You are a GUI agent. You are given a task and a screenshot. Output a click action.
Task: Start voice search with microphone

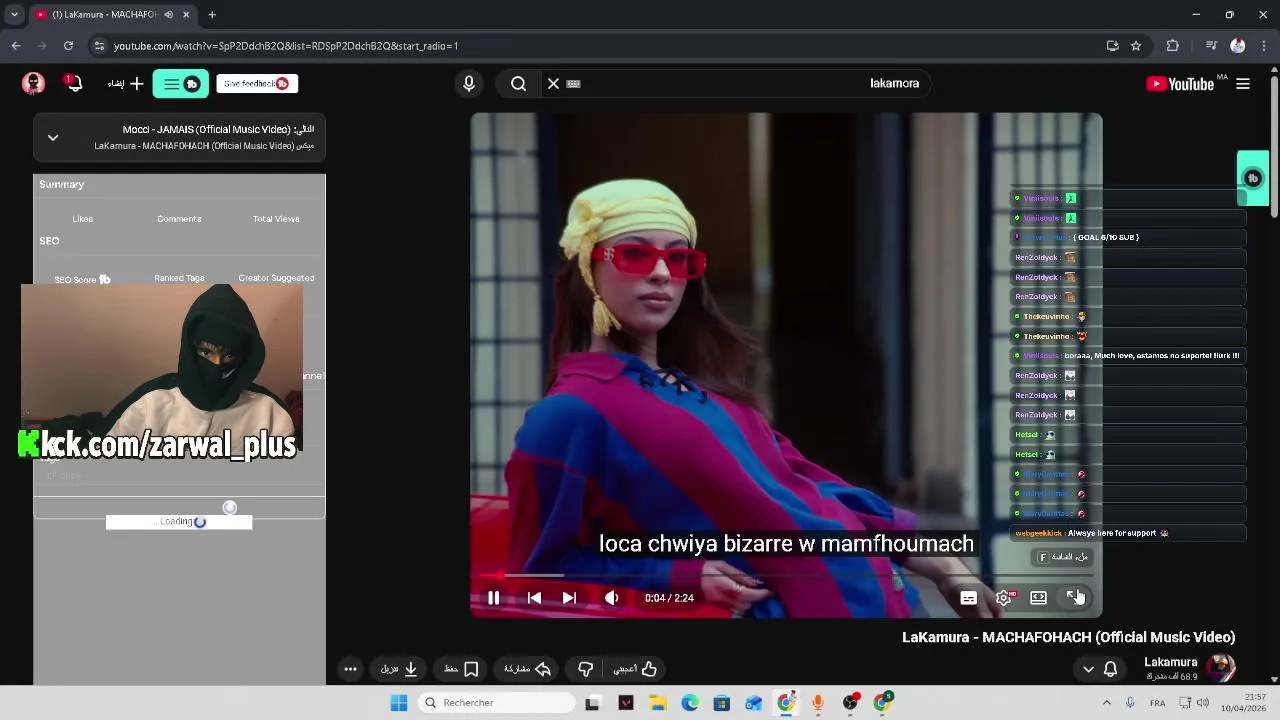(x=469, y=84)
